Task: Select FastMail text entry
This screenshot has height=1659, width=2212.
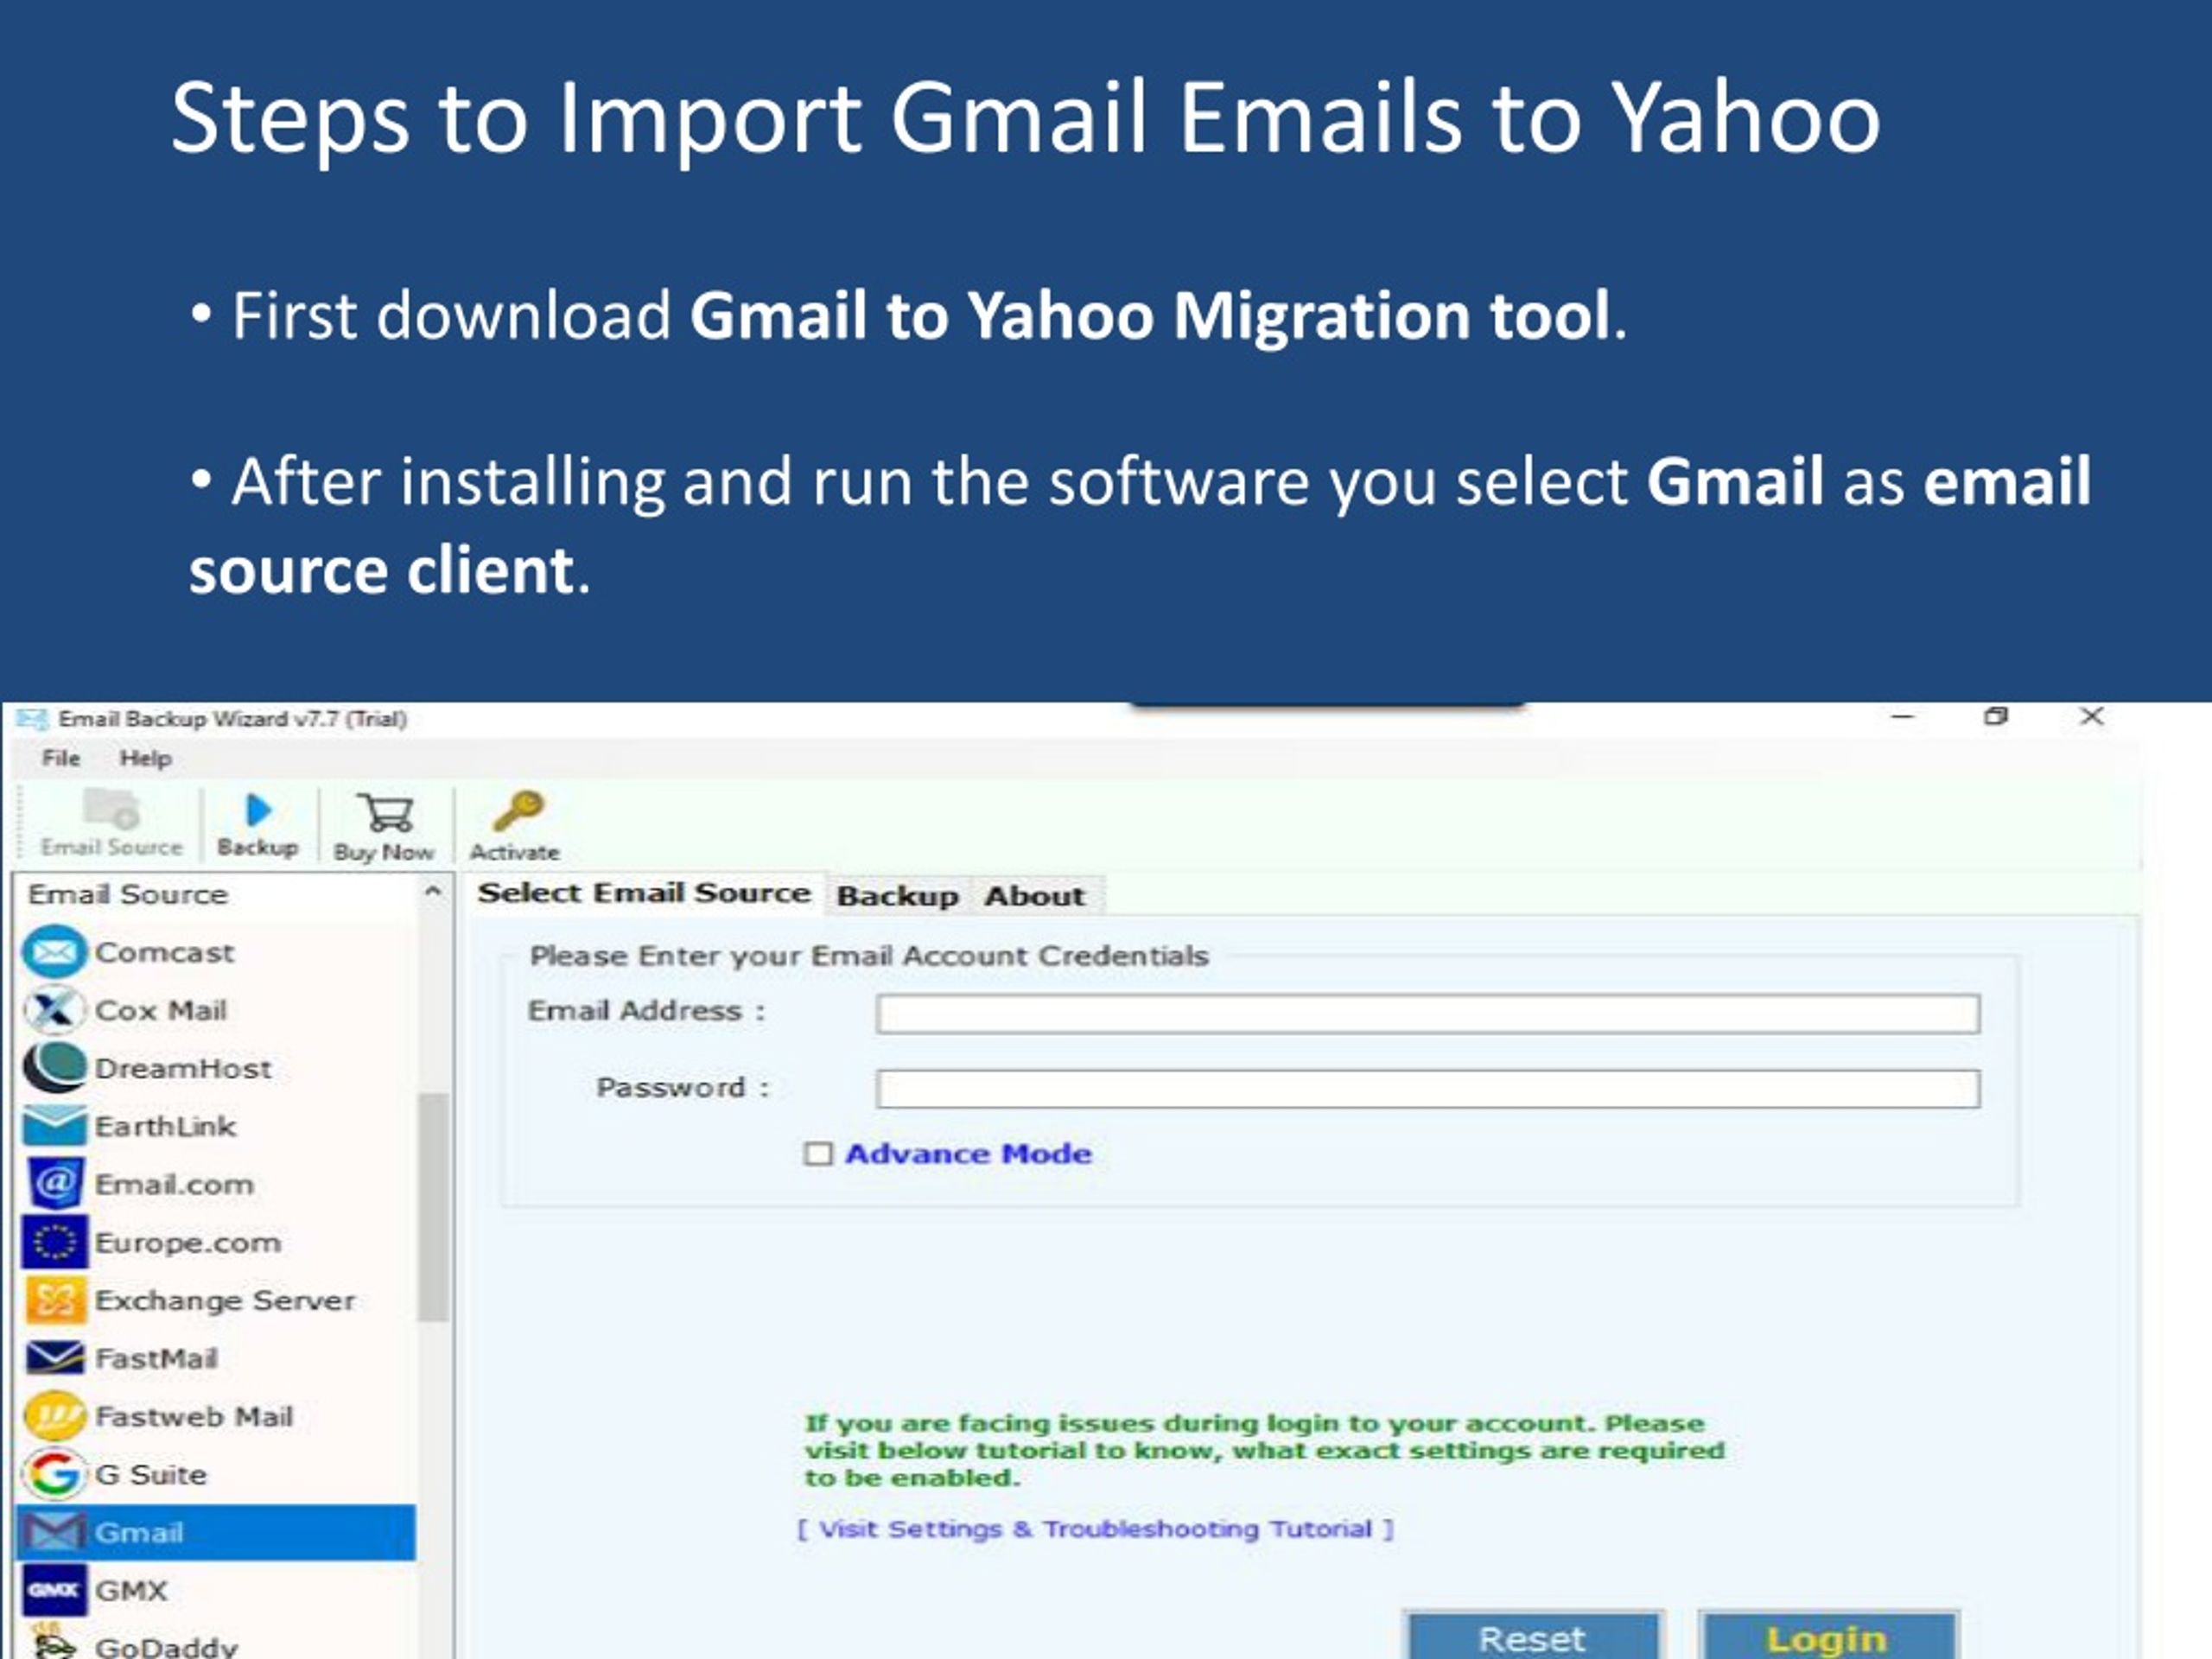Action: pos(156,1358)
